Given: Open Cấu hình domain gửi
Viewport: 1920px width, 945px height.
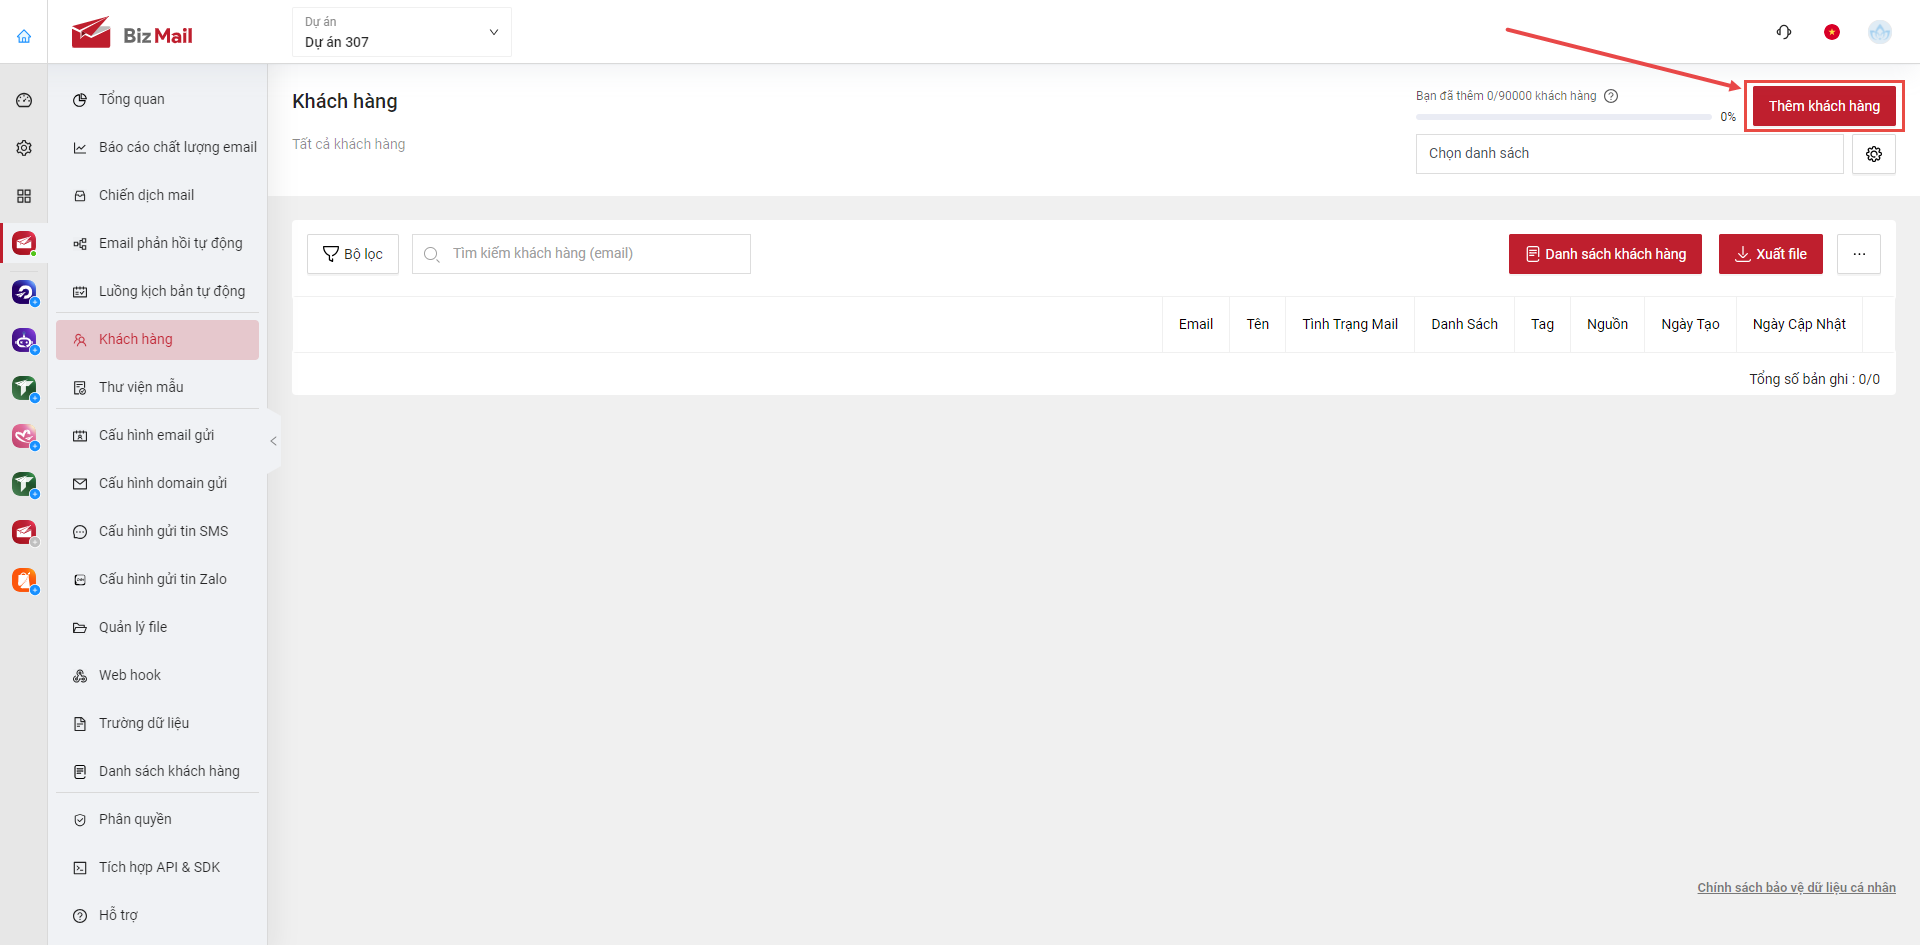Looking at the screenshot, I should (158, 484).
